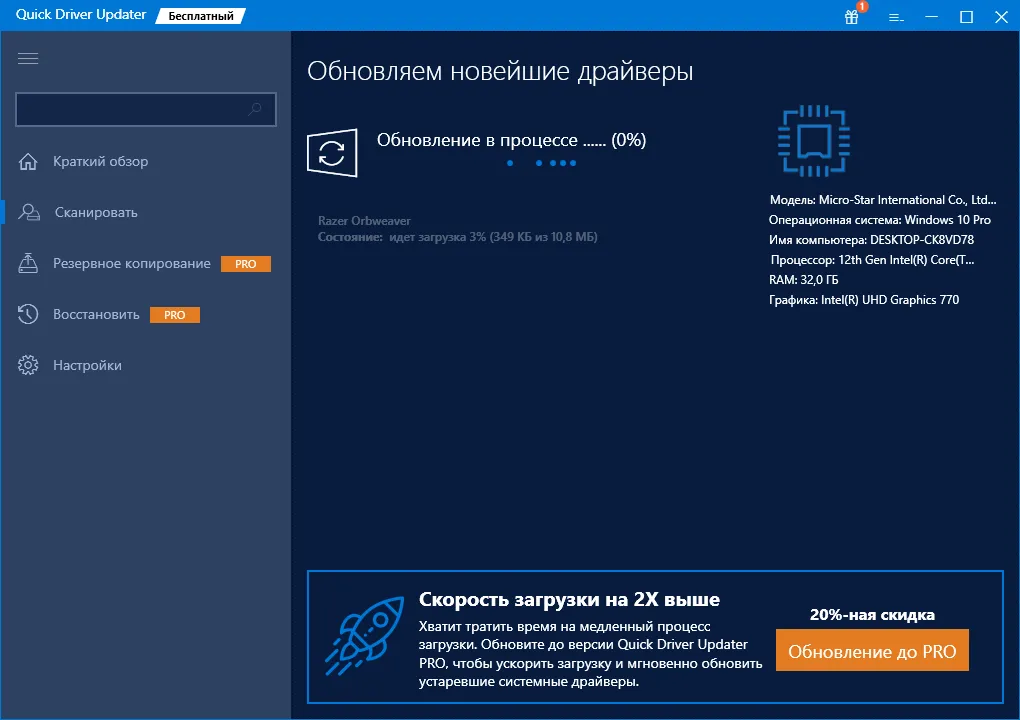Click the Quick Driver Updater title text

click(x=81, y=14)
